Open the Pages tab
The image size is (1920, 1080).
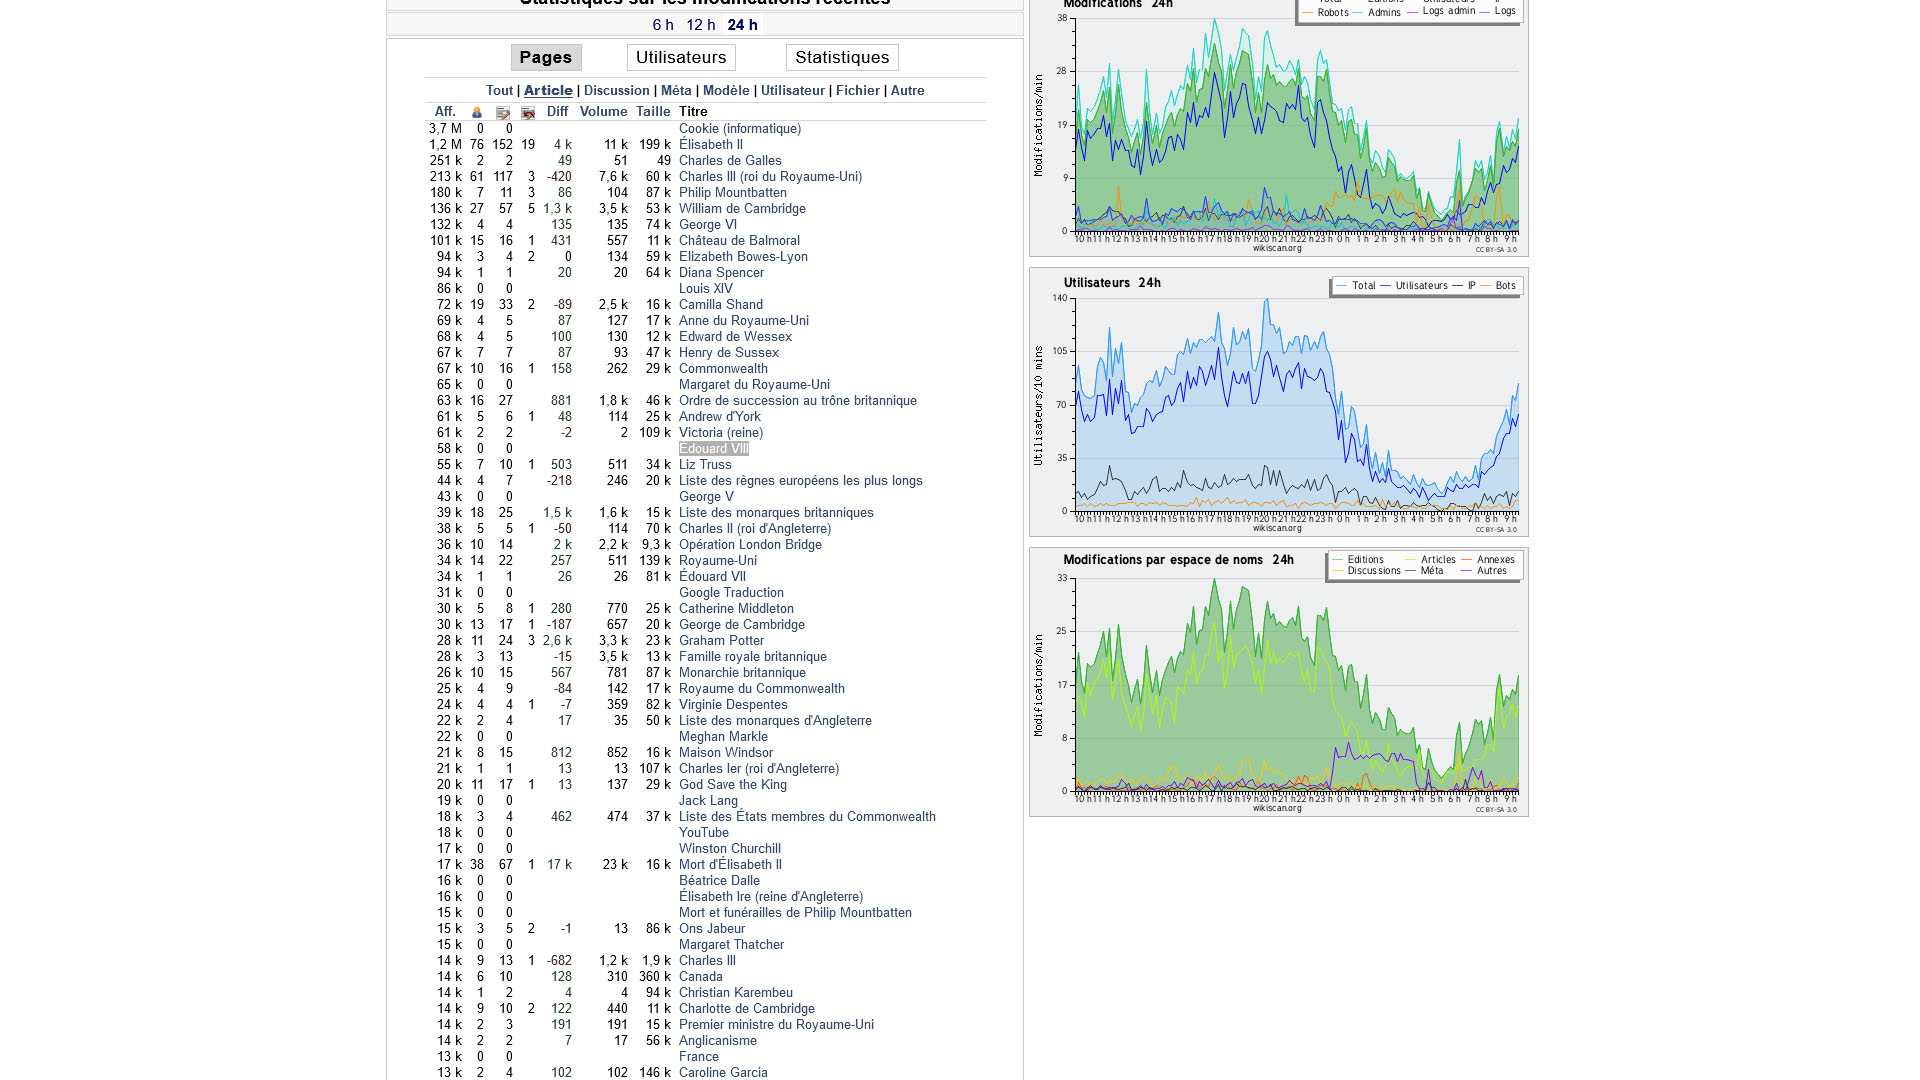click(546, 58)
